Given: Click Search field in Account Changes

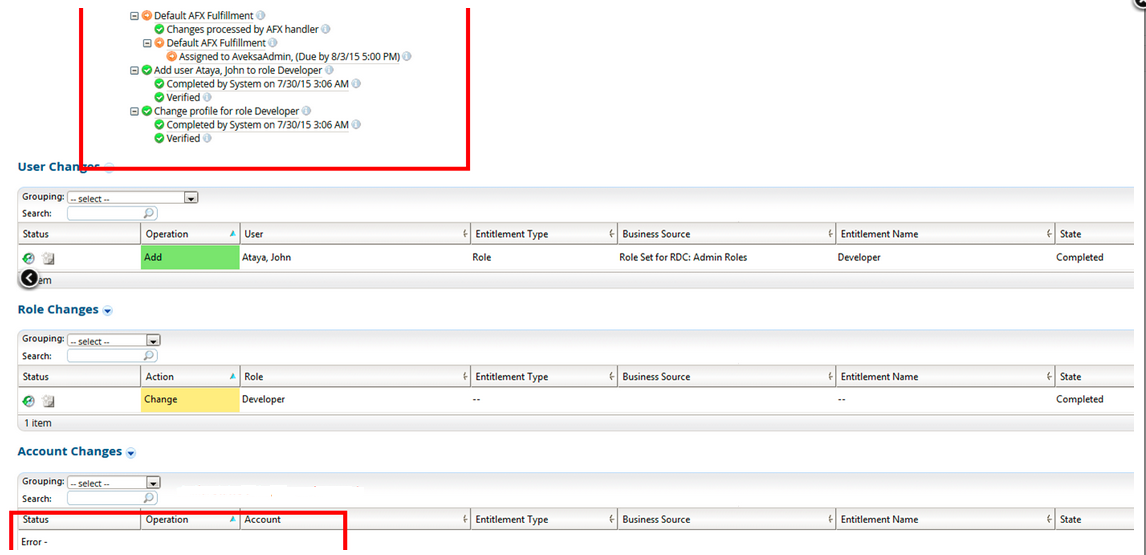Looking at the screenshot, I should (105, 498).
